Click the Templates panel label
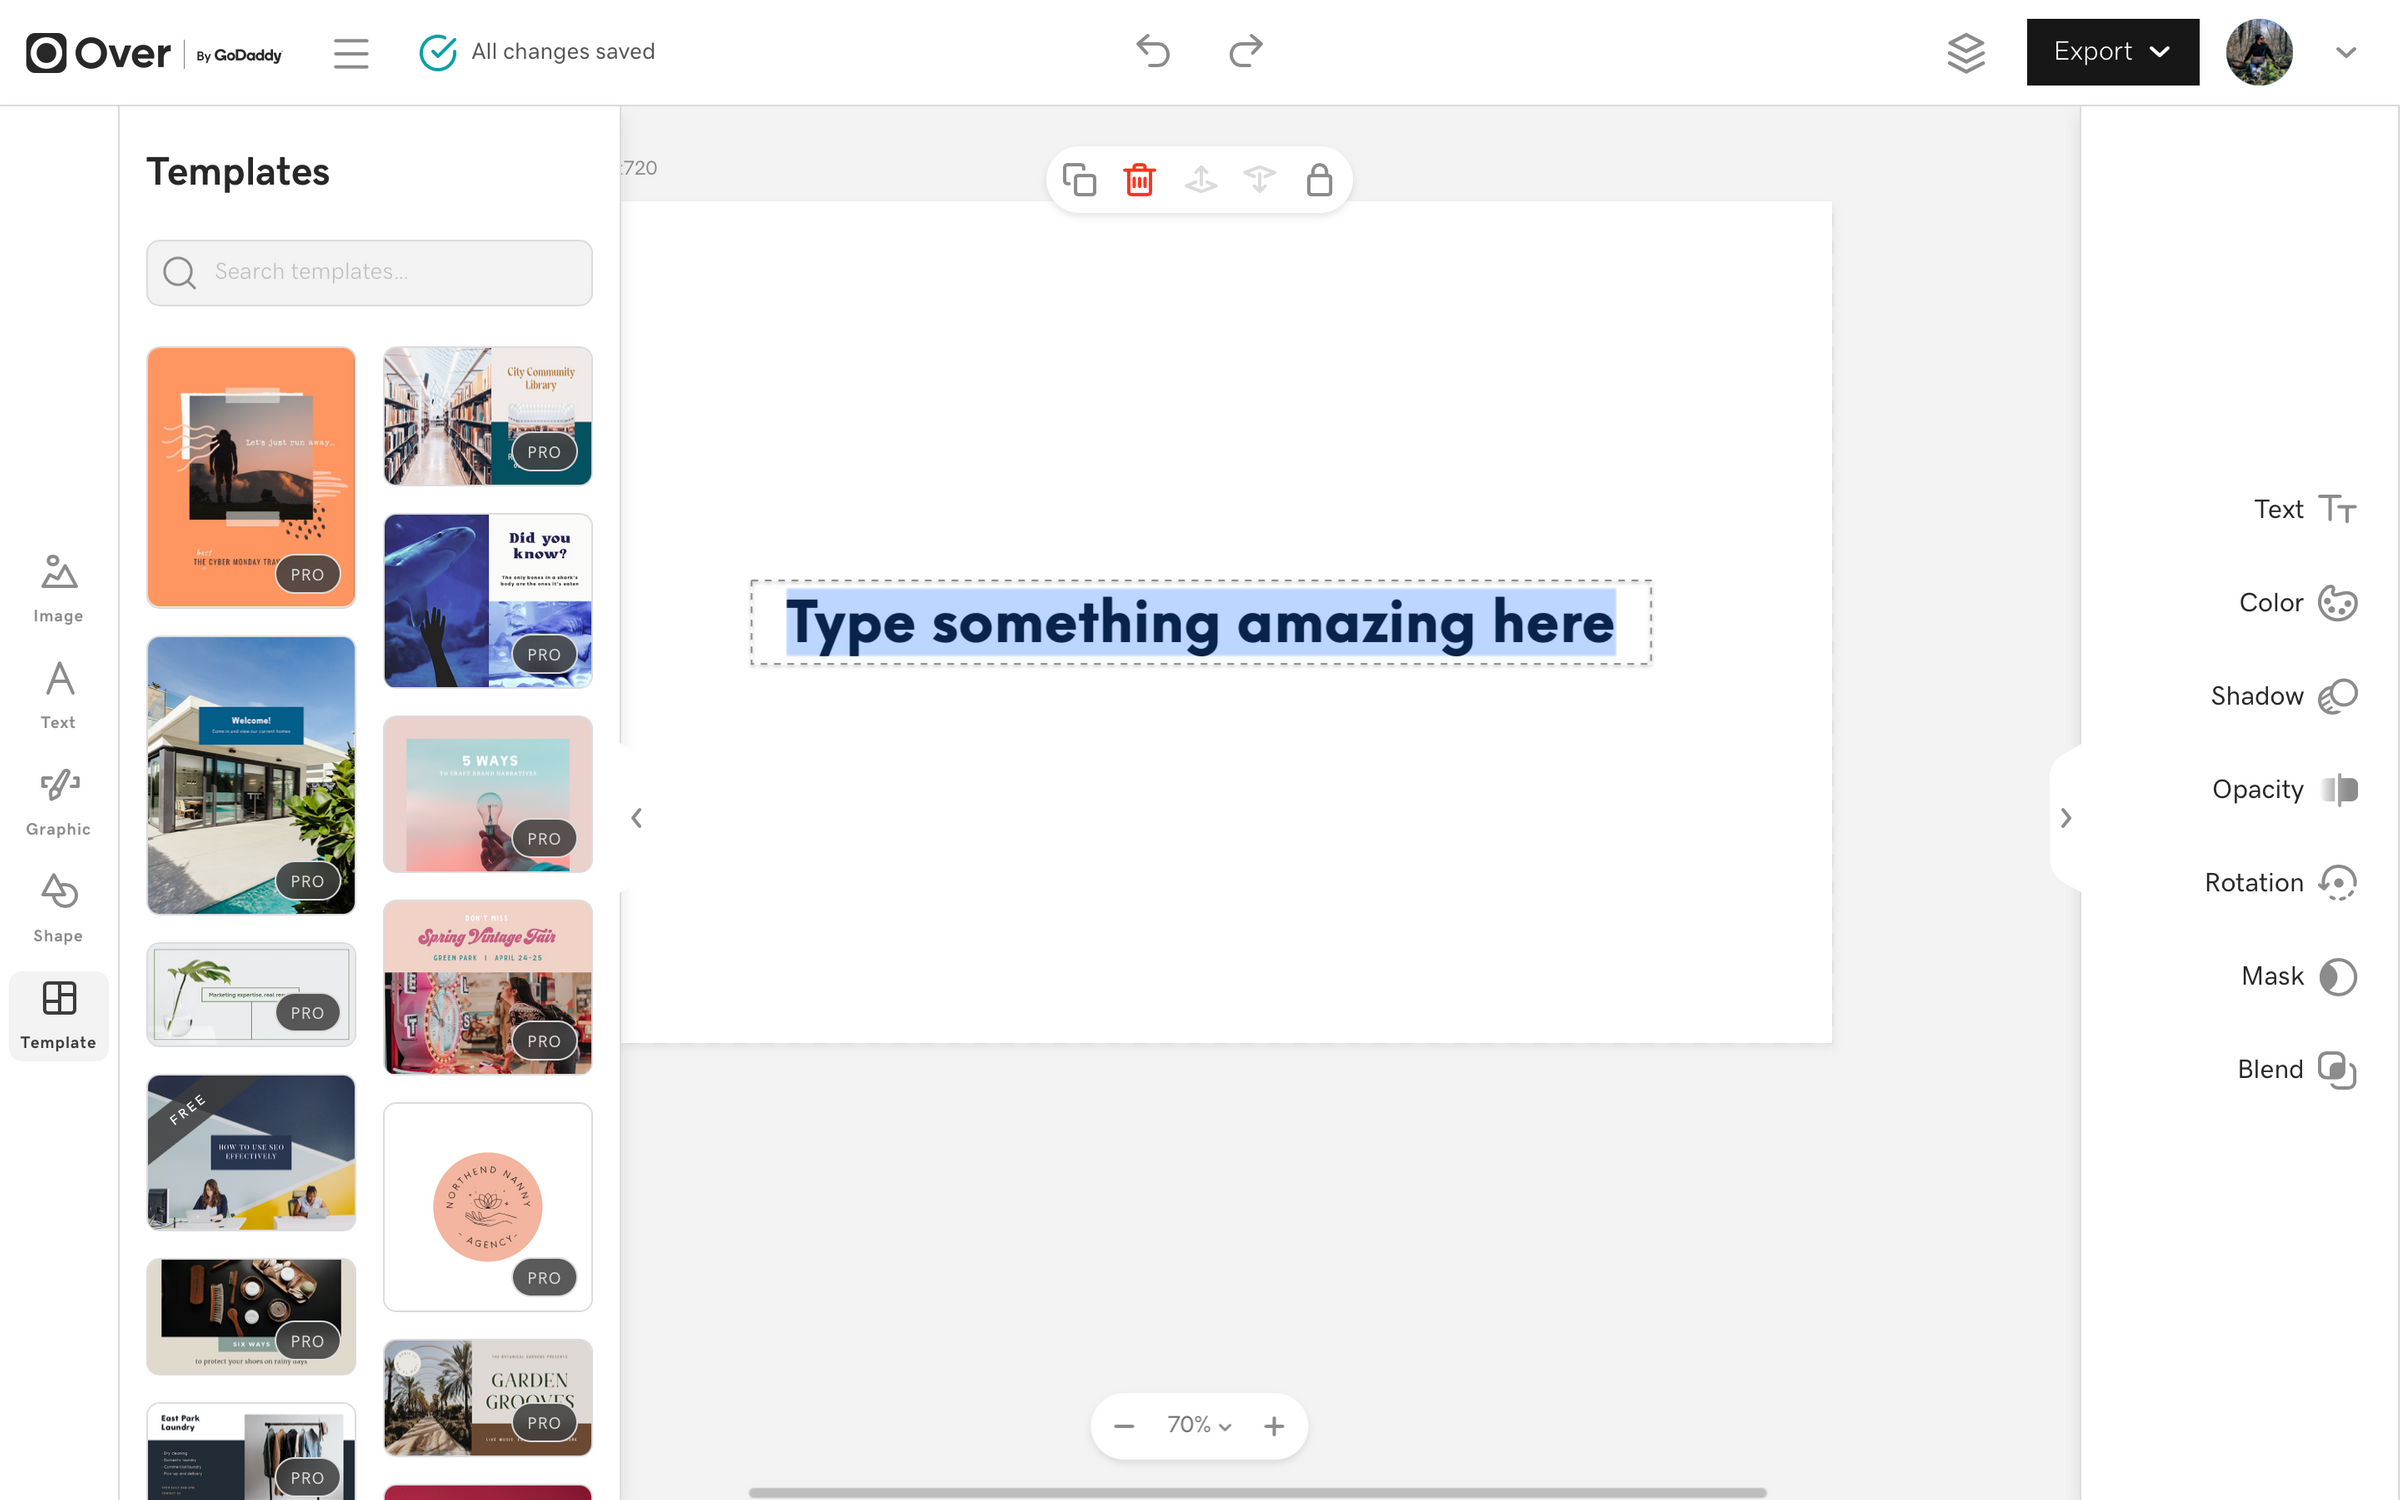The image size is (2400, 1500). pyautogui.click(x=238, y=171)
